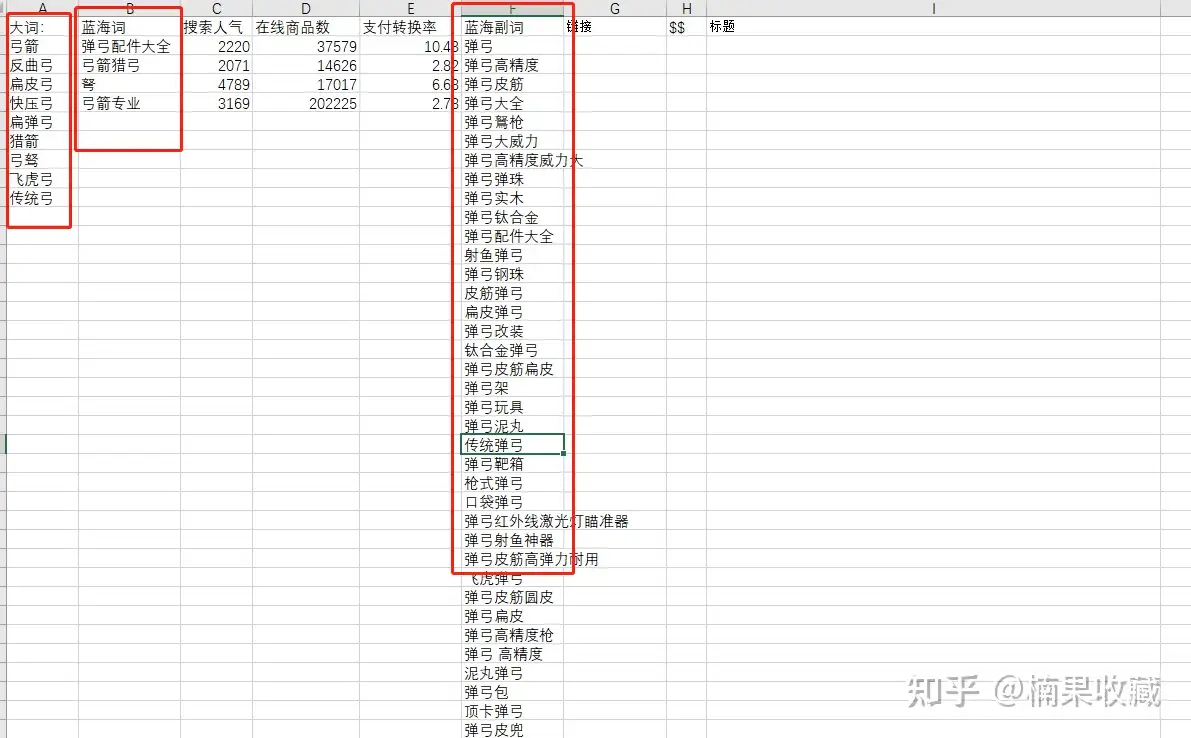Select the '在线商品数' header cell
1191x738 pixels.
point(305,27)
